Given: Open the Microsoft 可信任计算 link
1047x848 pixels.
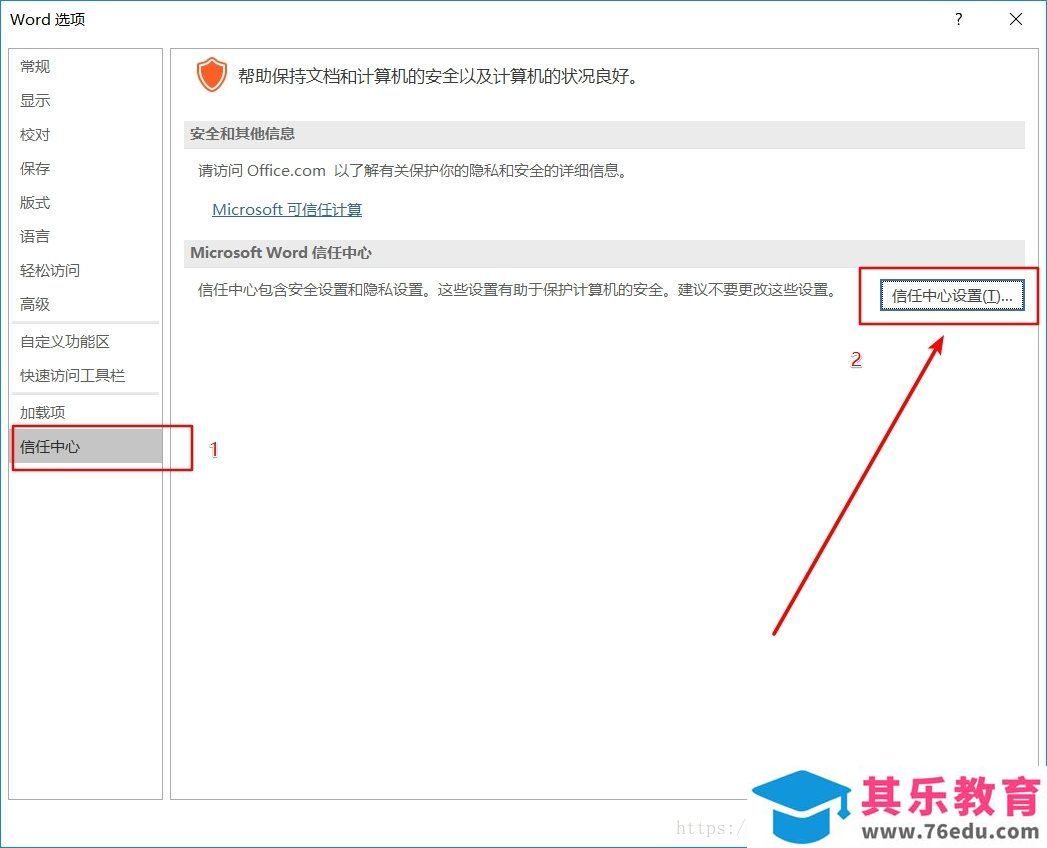Looking at the screenshot, I should 287,210.
